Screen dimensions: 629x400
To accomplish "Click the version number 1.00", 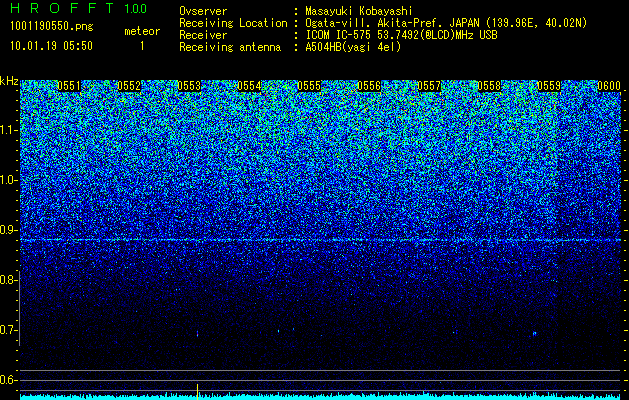I will tap(136, 9).
